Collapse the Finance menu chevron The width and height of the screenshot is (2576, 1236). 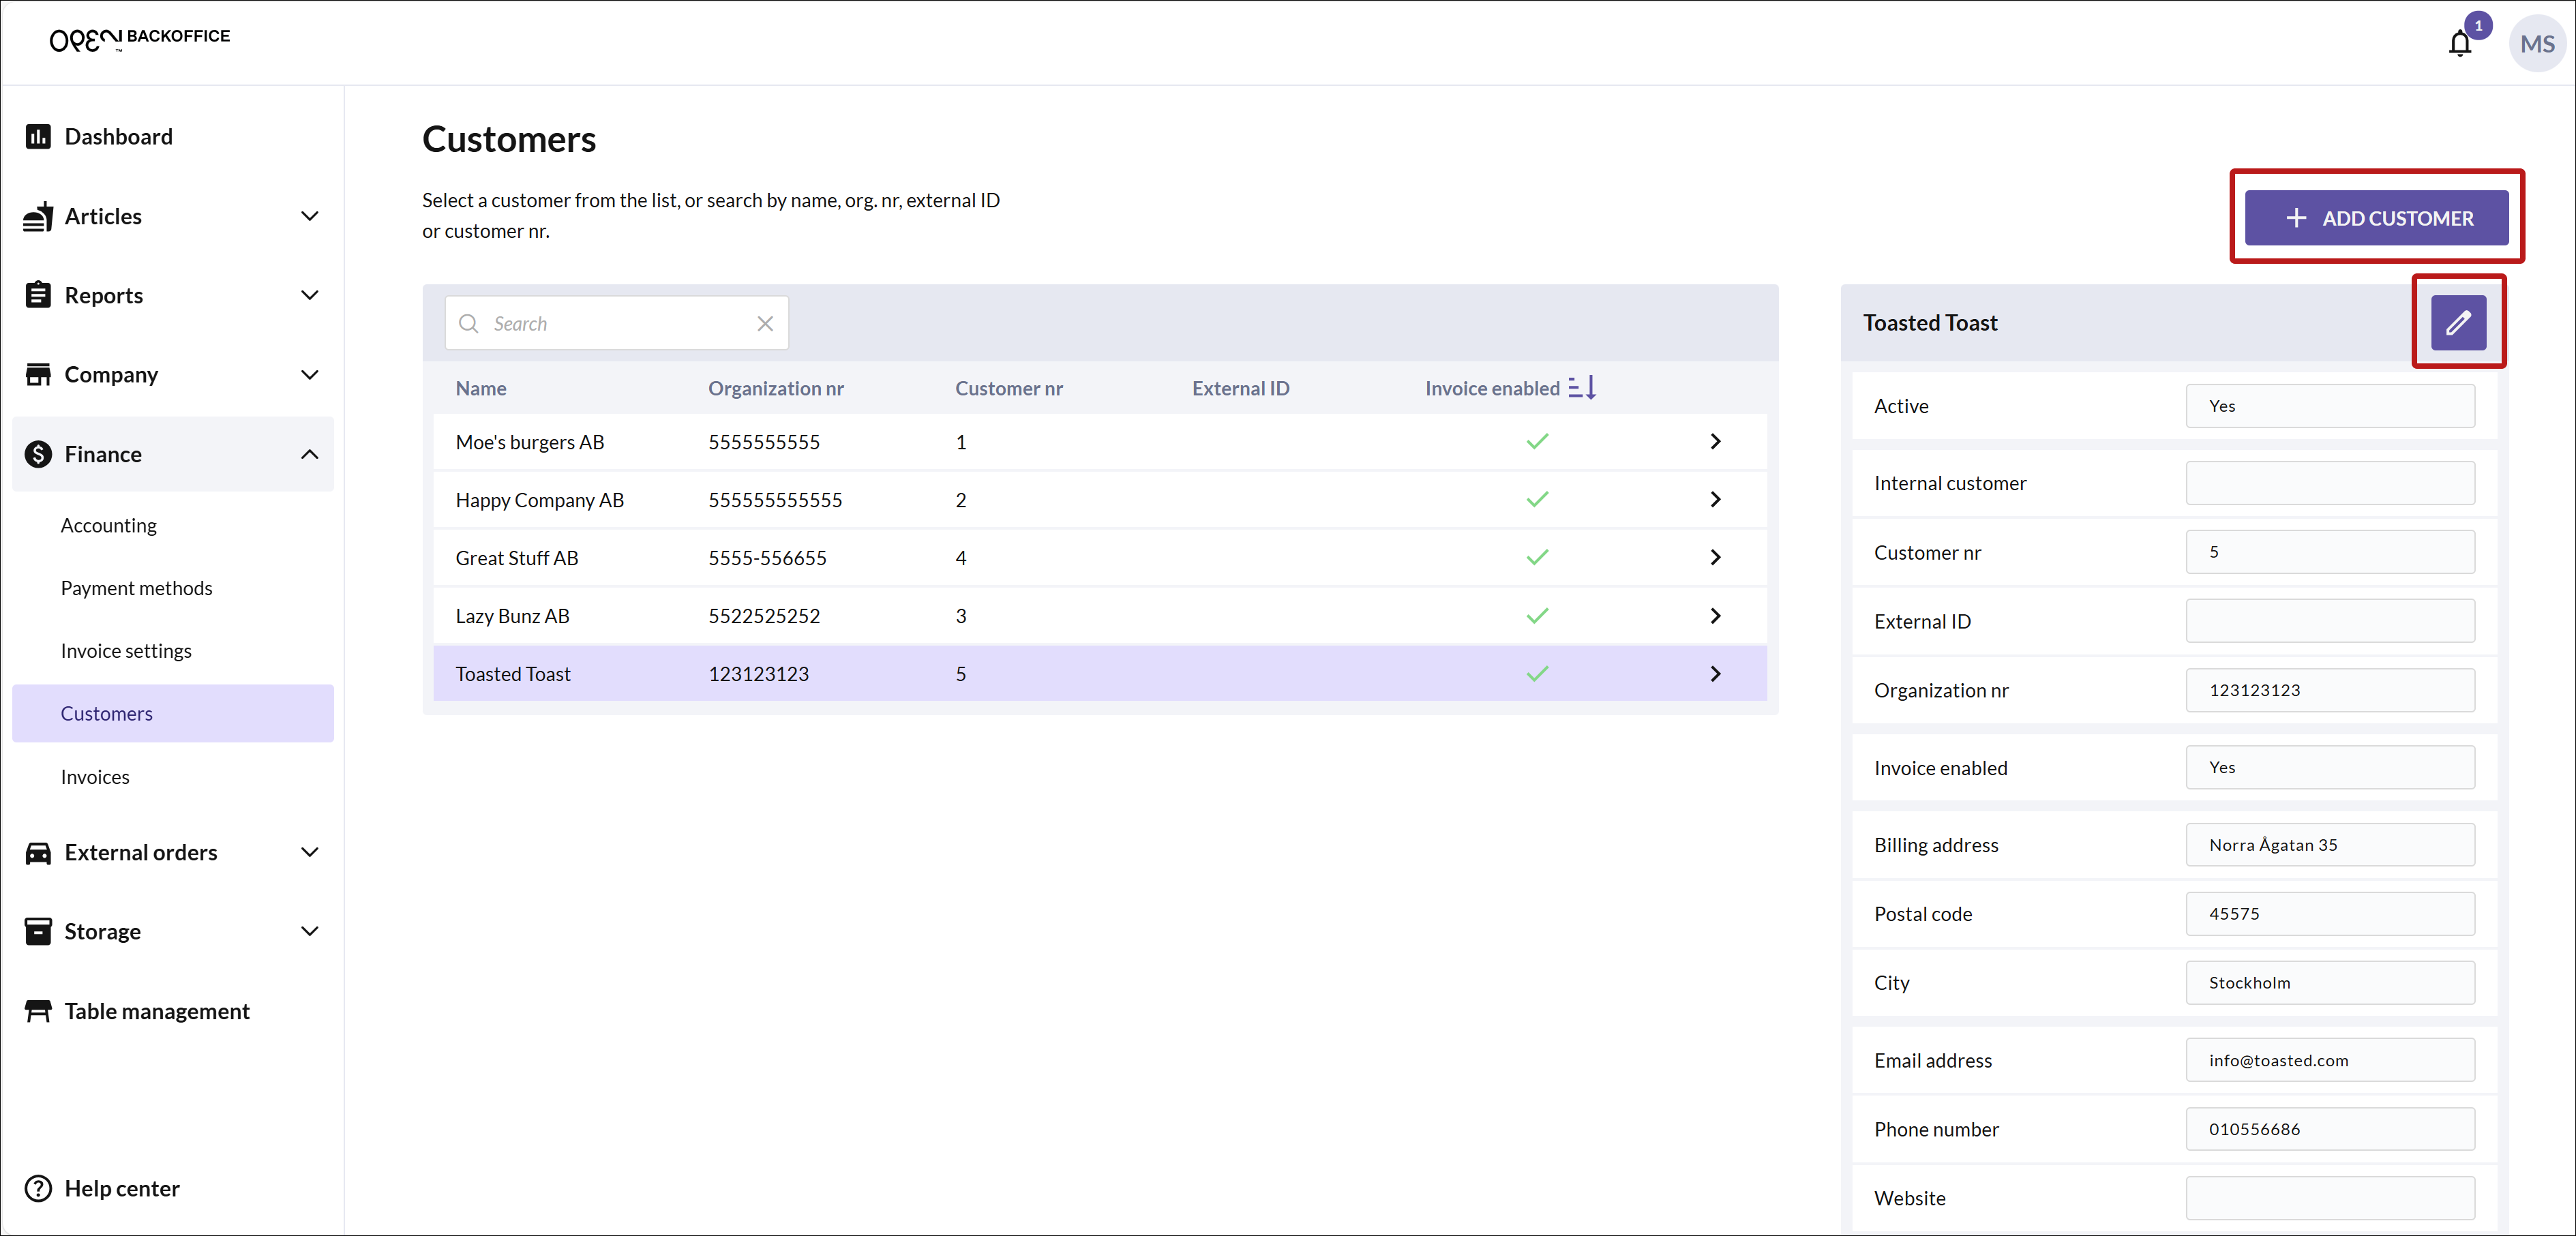tap(310, 454)
